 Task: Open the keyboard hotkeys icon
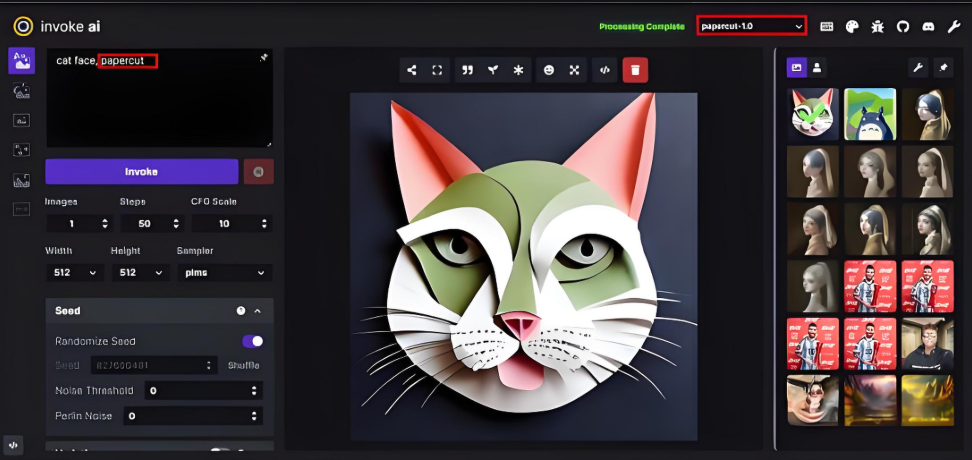click(826, 26)
